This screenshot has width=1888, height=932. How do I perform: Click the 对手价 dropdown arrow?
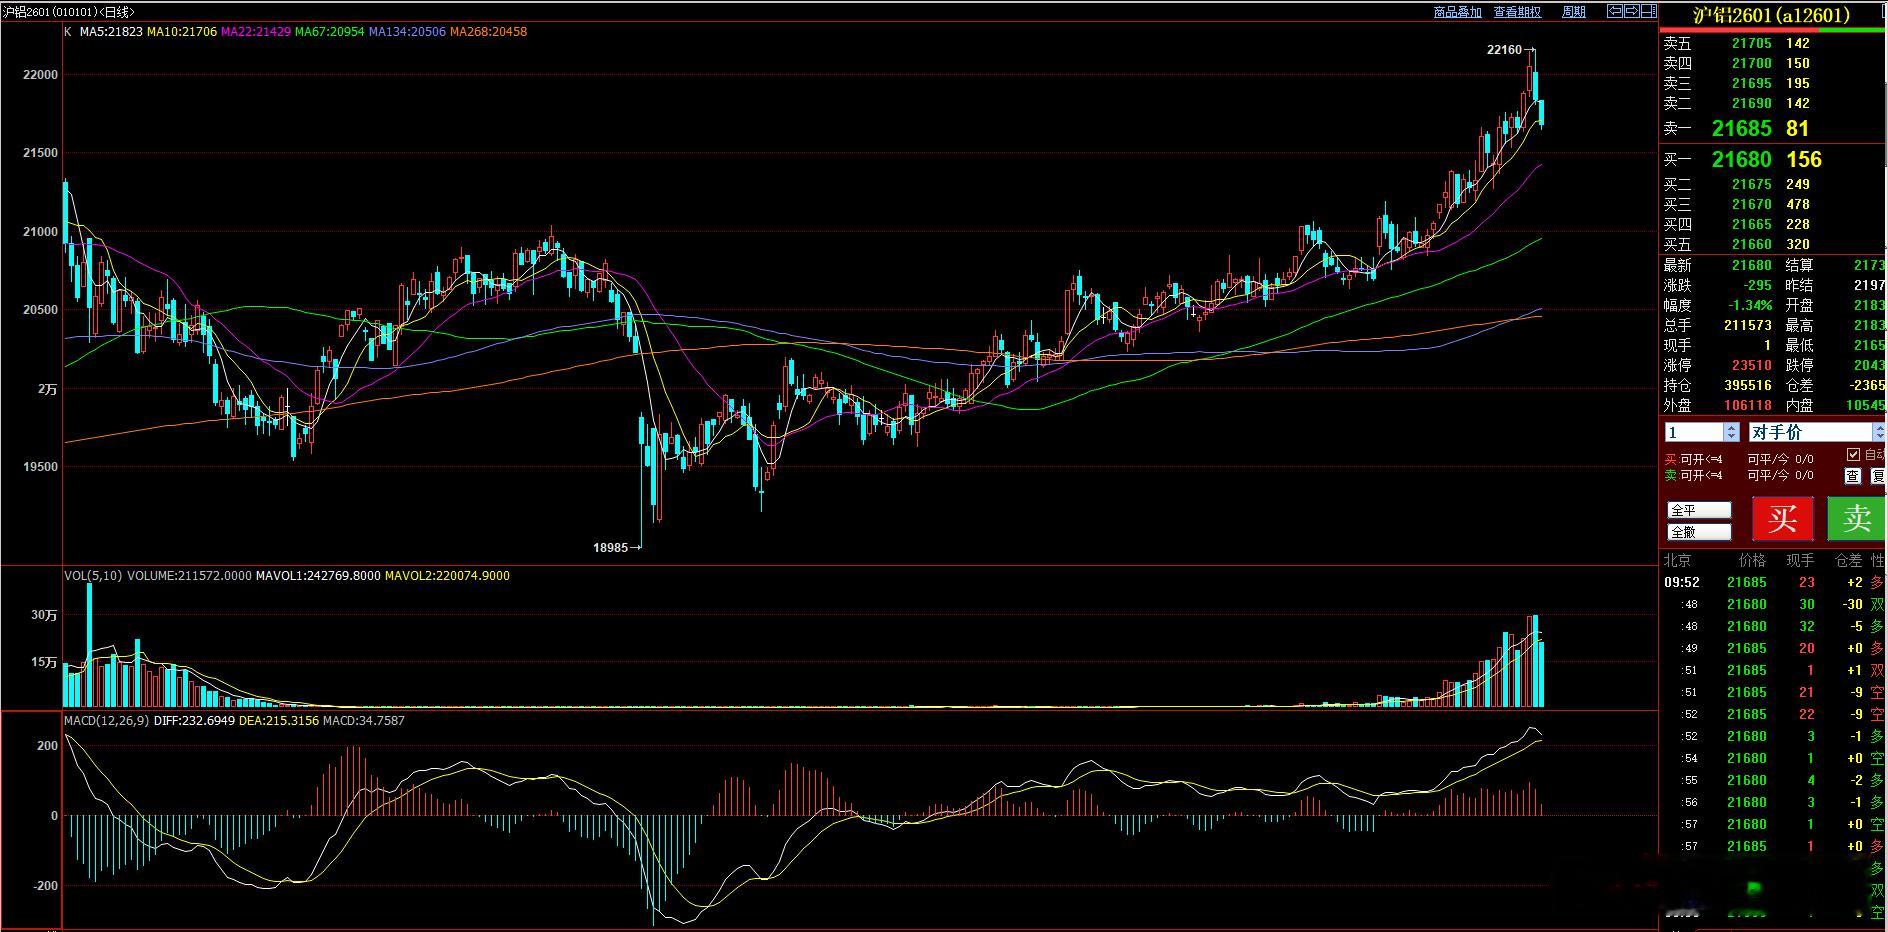[1879, 432]
